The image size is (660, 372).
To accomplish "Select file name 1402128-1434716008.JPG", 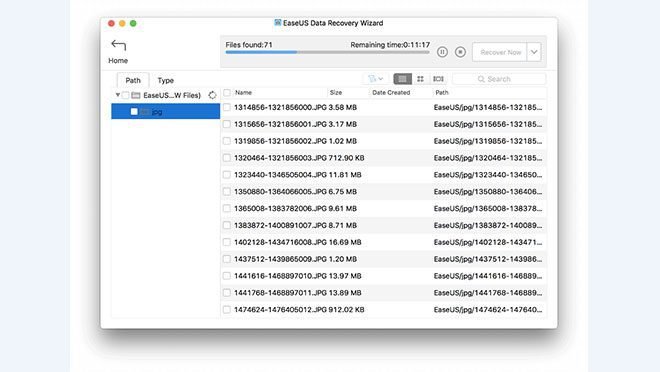I will 280,242.
